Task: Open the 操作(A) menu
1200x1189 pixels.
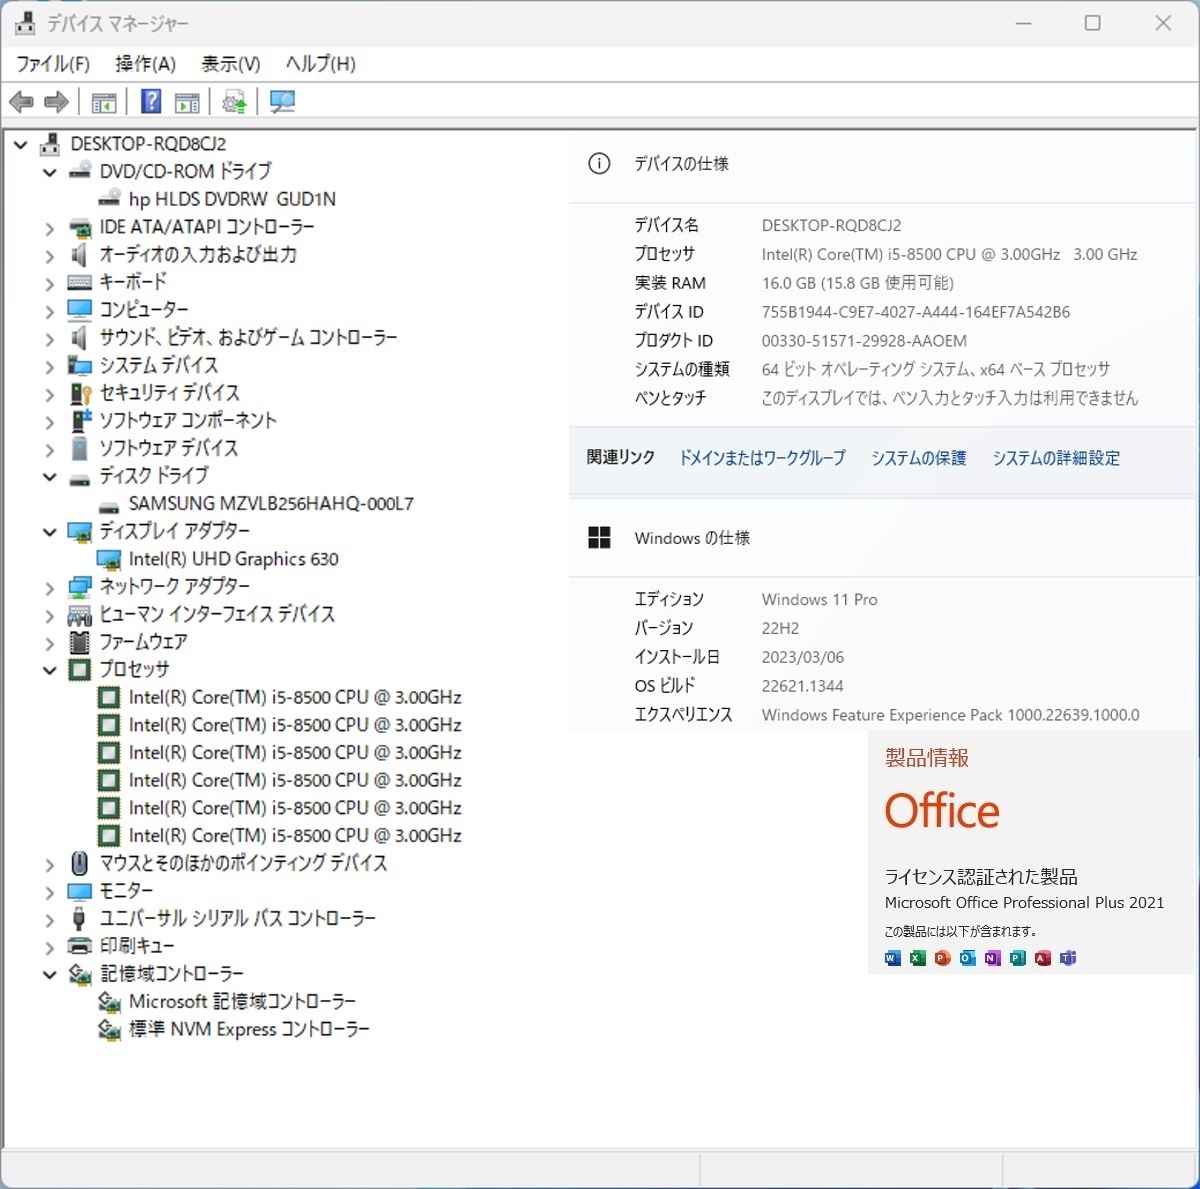Action: point(145,64)
